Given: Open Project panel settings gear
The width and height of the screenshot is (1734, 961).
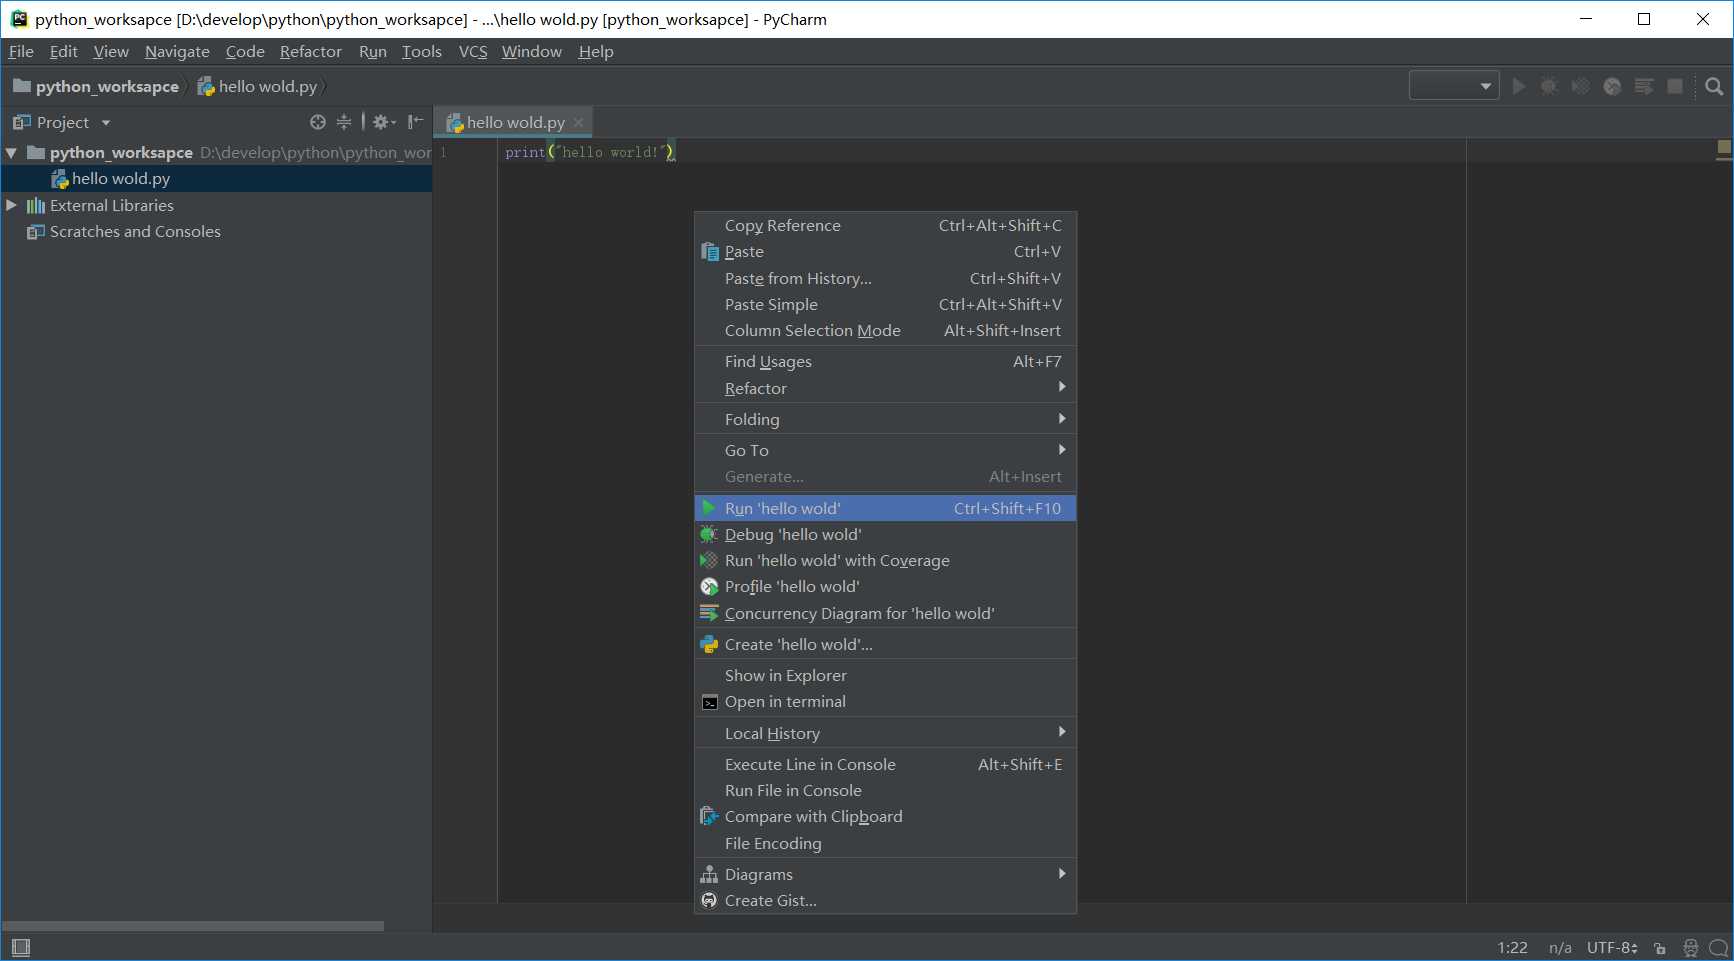Looking at the screenshot, I should 384,122.
